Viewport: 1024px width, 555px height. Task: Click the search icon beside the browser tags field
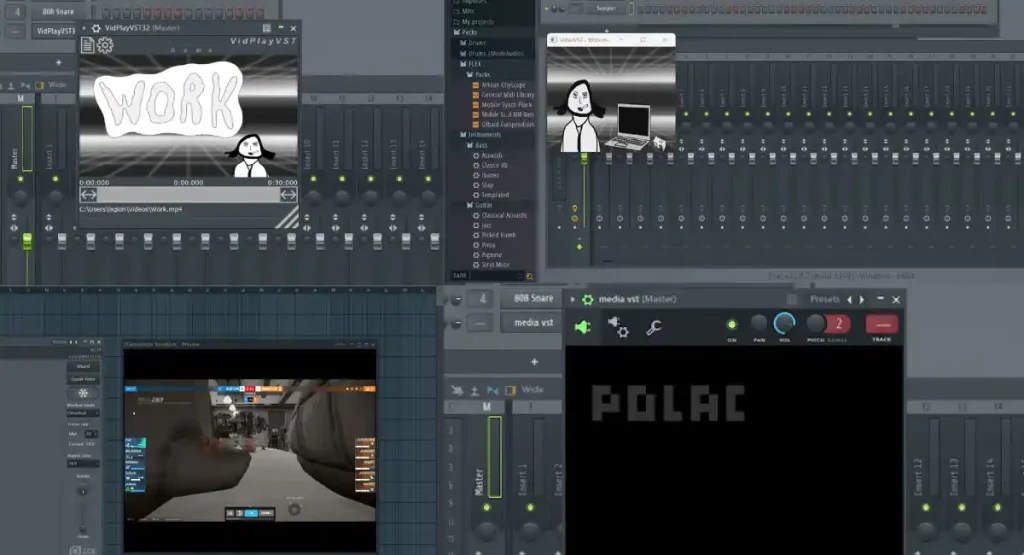pyautogui.click(x=530, y=276)
